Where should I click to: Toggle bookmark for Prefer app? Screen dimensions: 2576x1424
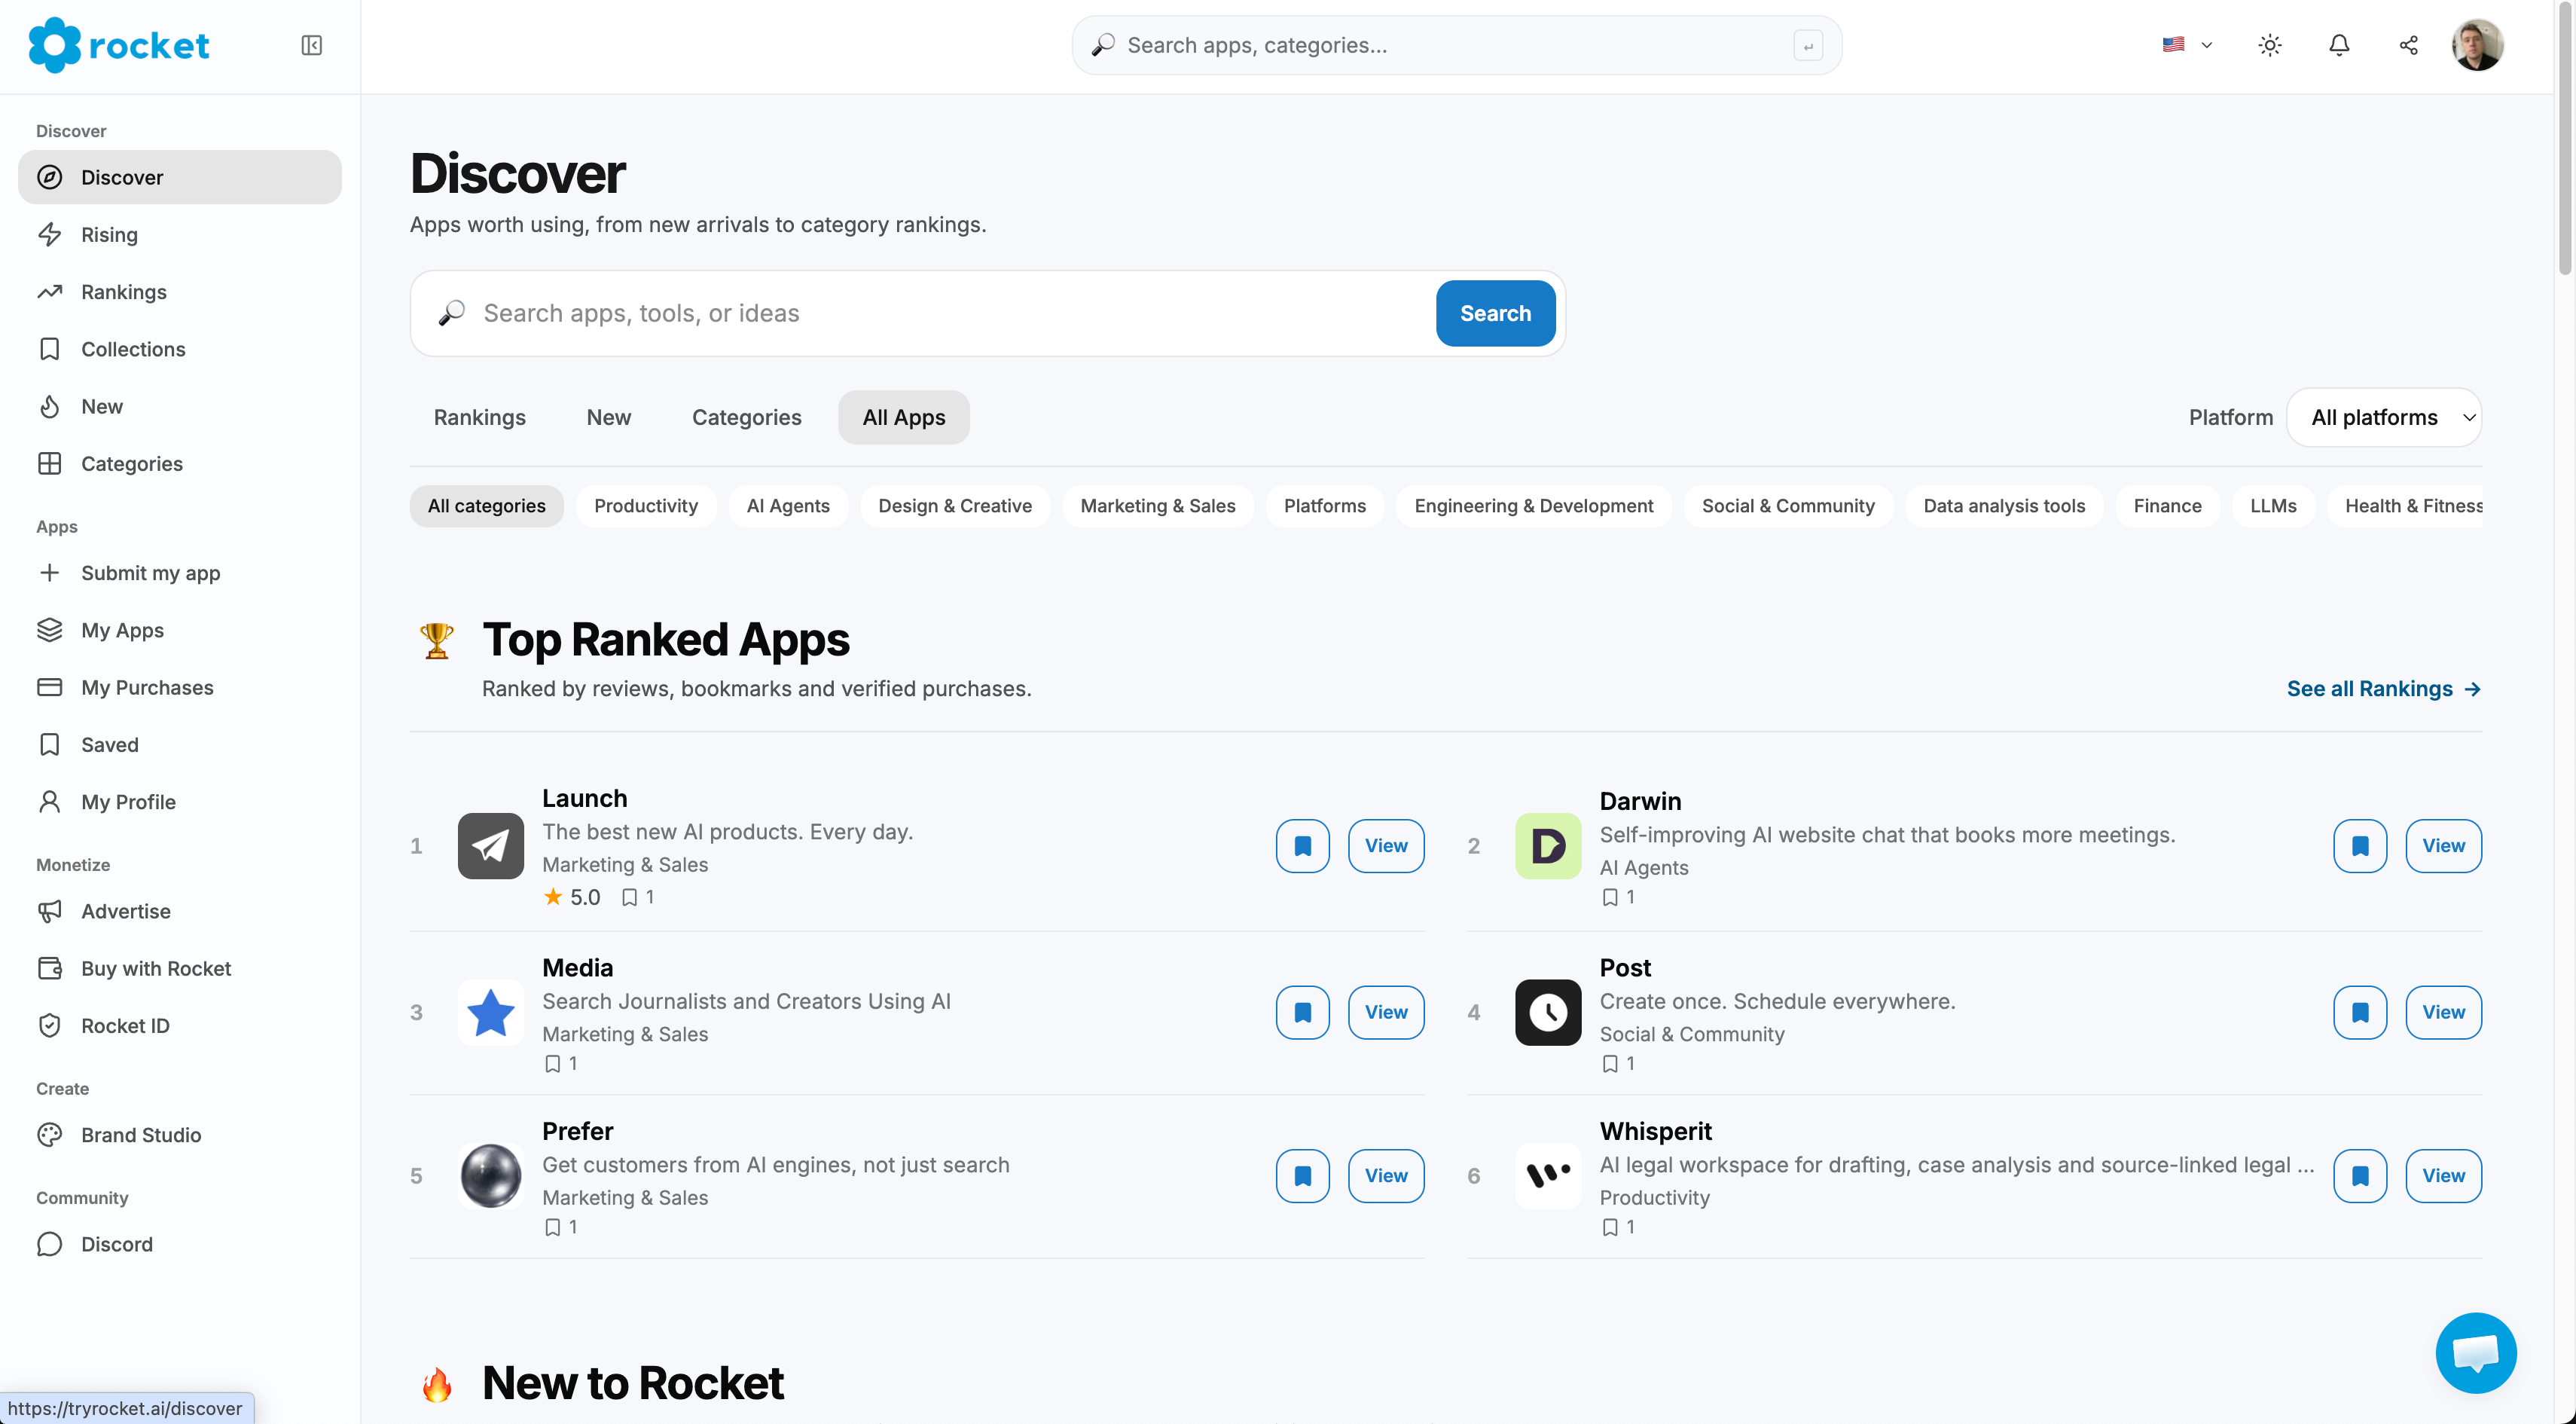point(1302,1176)
